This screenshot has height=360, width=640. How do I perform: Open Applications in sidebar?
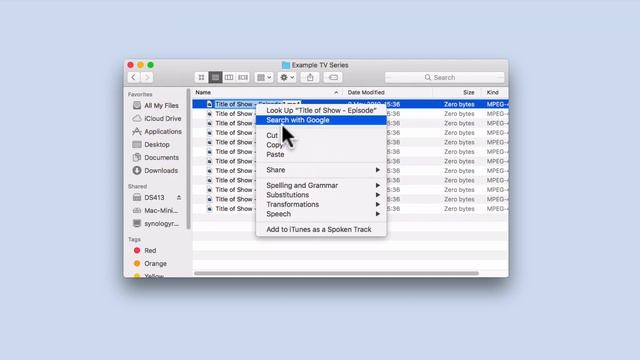point(157,131)
